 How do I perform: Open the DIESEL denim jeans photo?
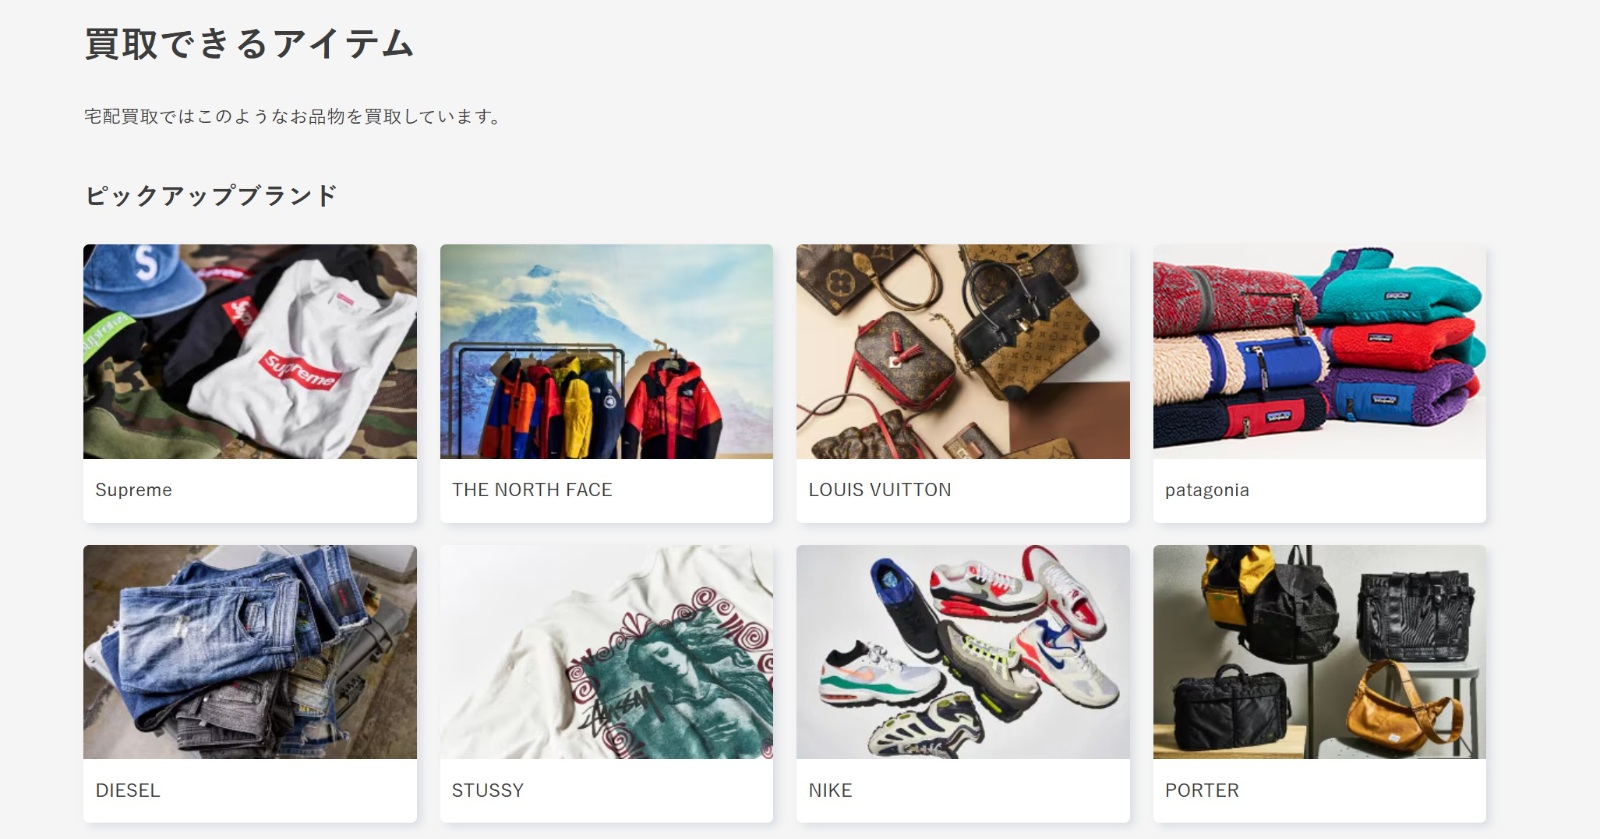tap(250, 652)
